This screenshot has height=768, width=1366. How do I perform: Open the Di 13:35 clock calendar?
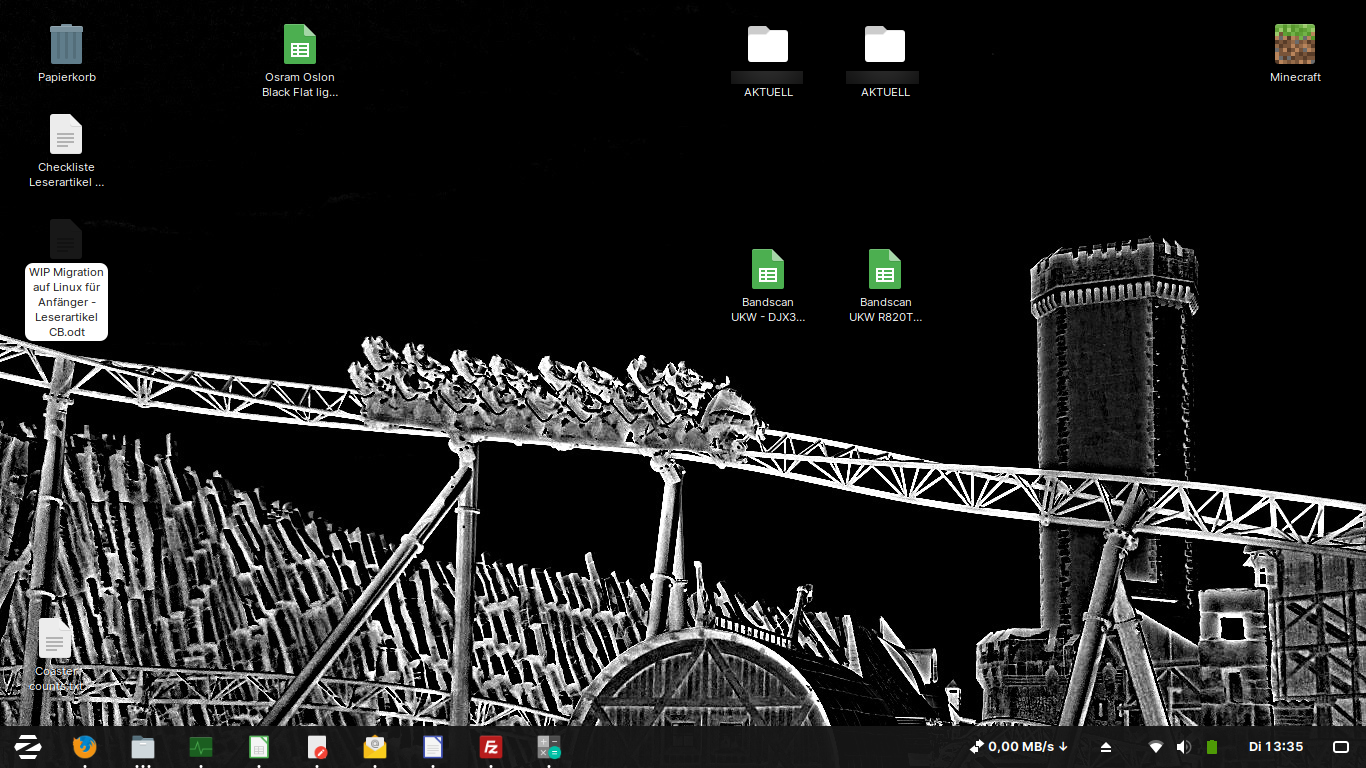[x=1276, y=747]
